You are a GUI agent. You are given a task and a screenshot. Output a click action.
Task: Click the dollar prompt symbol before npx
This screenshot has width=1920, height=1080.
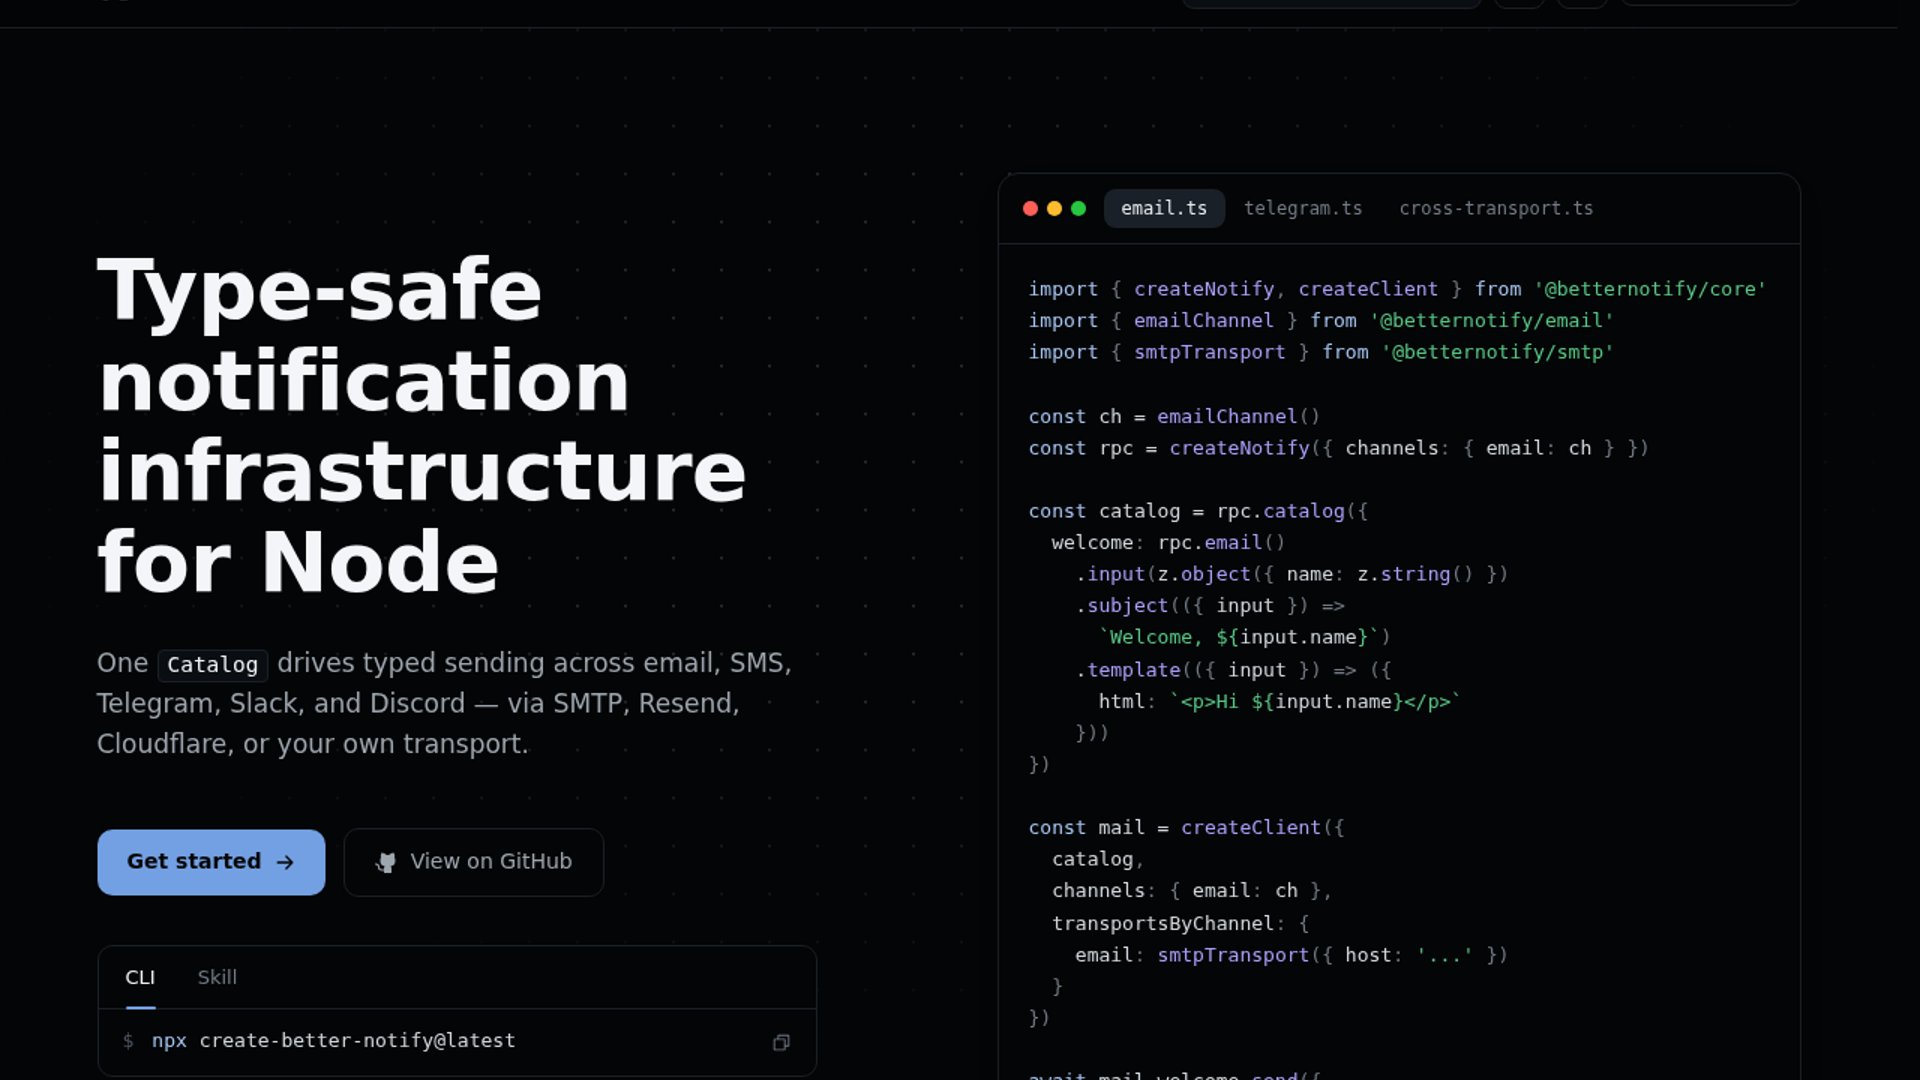click(128, 1041)
